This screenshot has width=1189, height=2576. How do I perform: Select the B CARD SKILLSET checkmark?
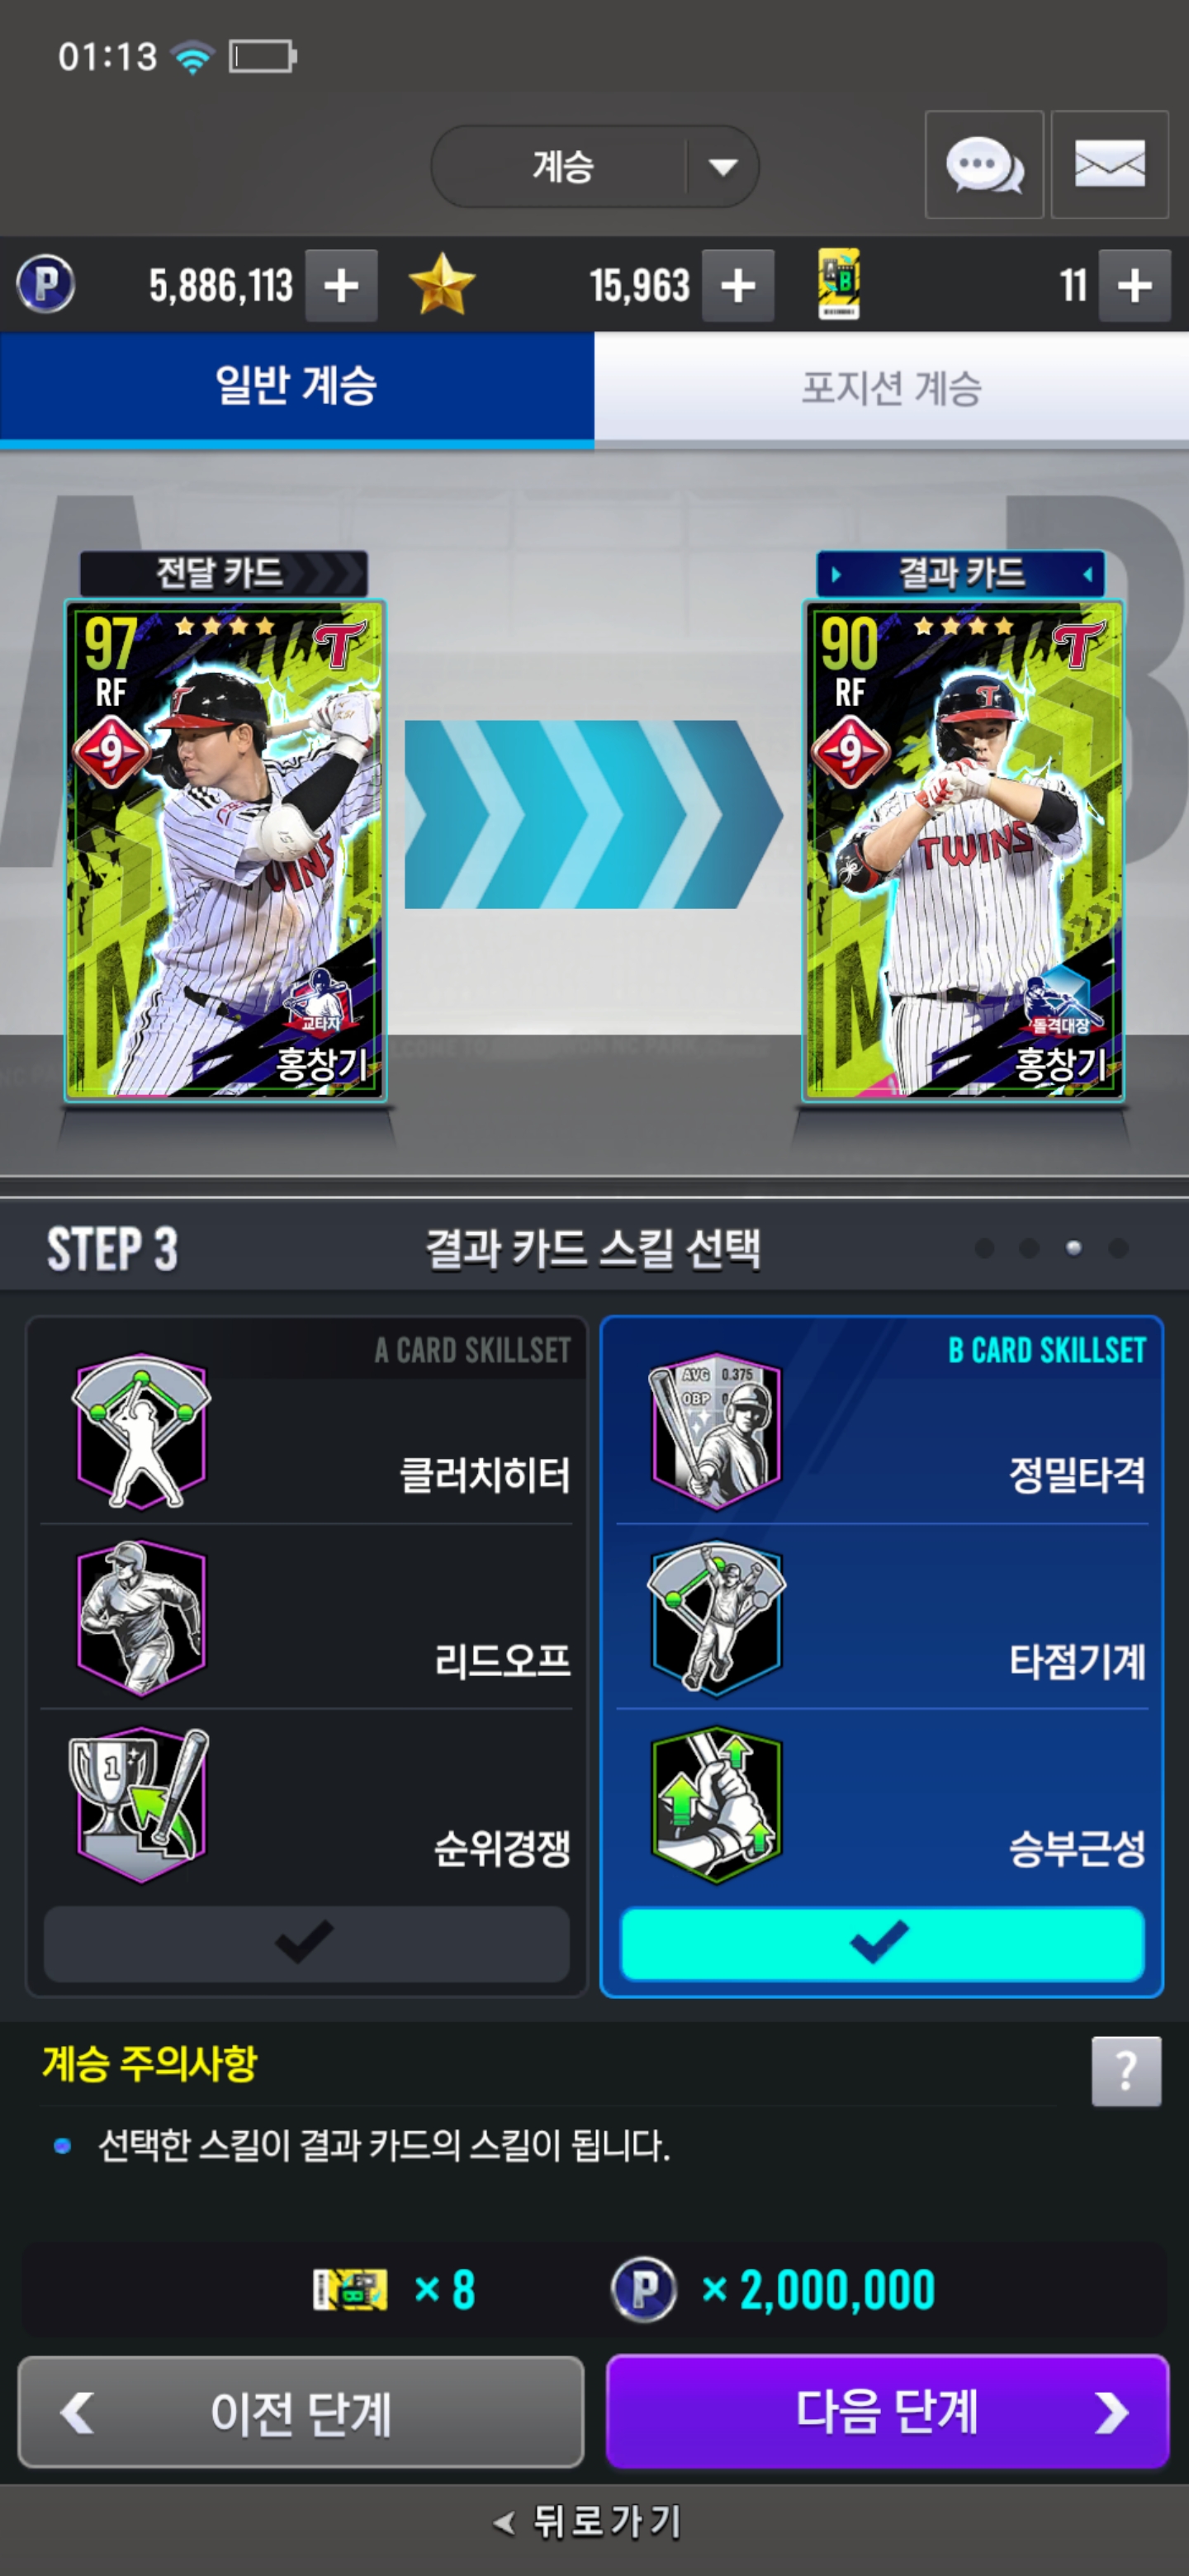(882, 1943)
